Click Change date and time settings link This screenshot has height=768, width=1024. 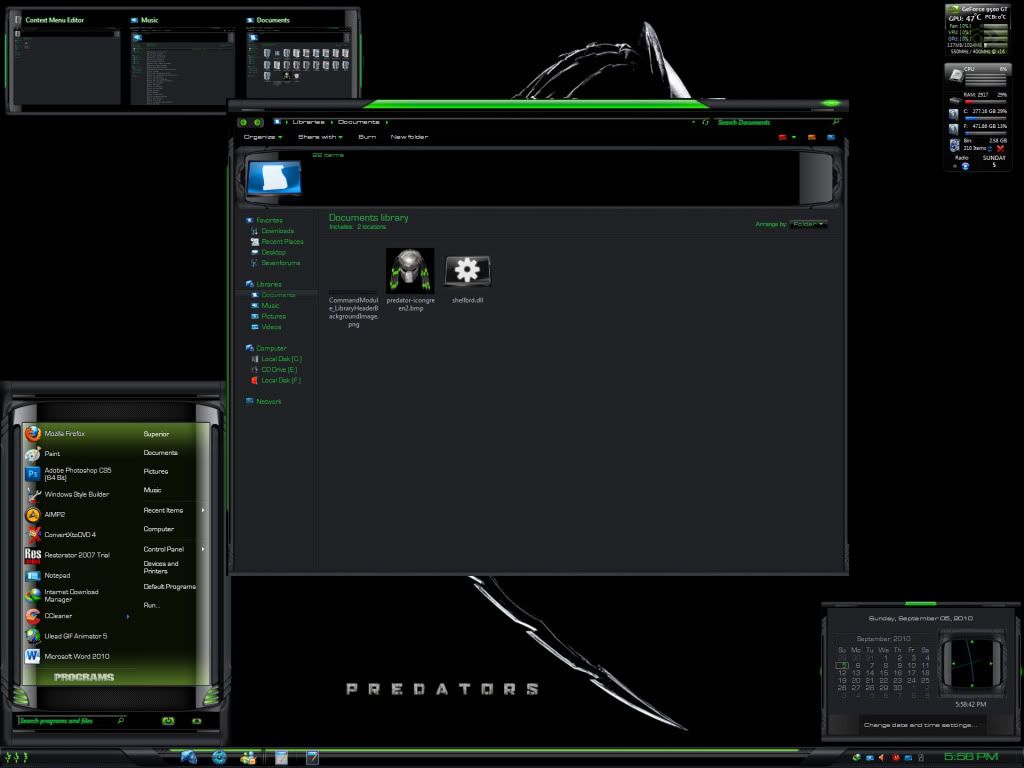click(920, 725)
